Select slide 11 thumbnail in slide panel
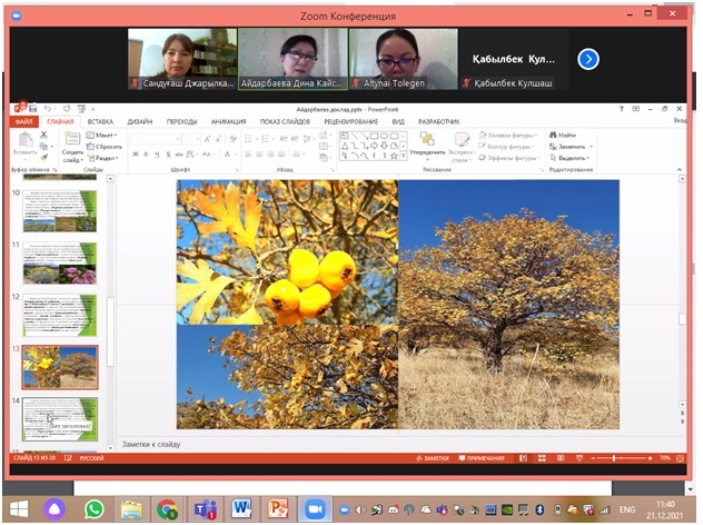This screenshot has width=703, height=525. pos(60,262)
